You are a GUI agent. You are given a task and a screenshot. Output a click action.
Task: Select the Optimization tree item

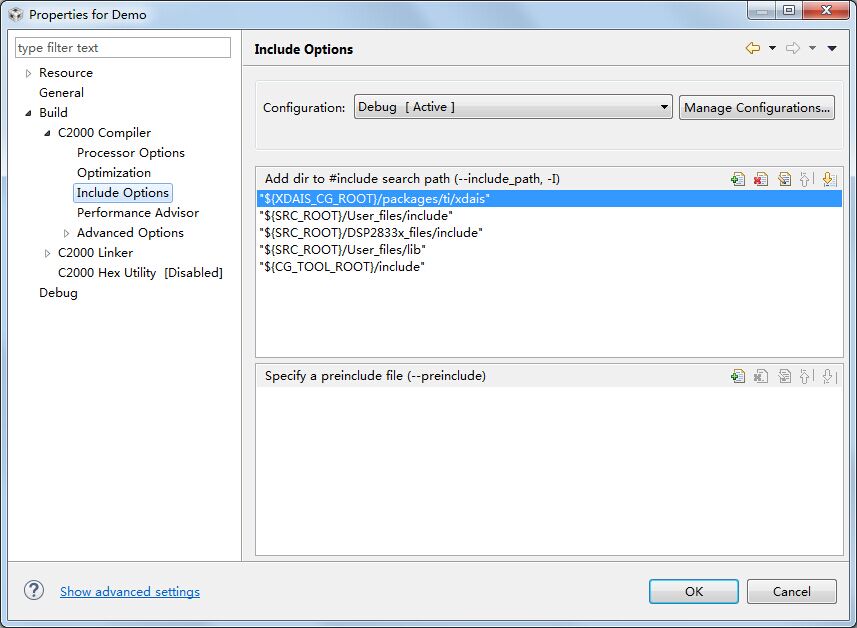pyautogui.click(x=114, y=173)
